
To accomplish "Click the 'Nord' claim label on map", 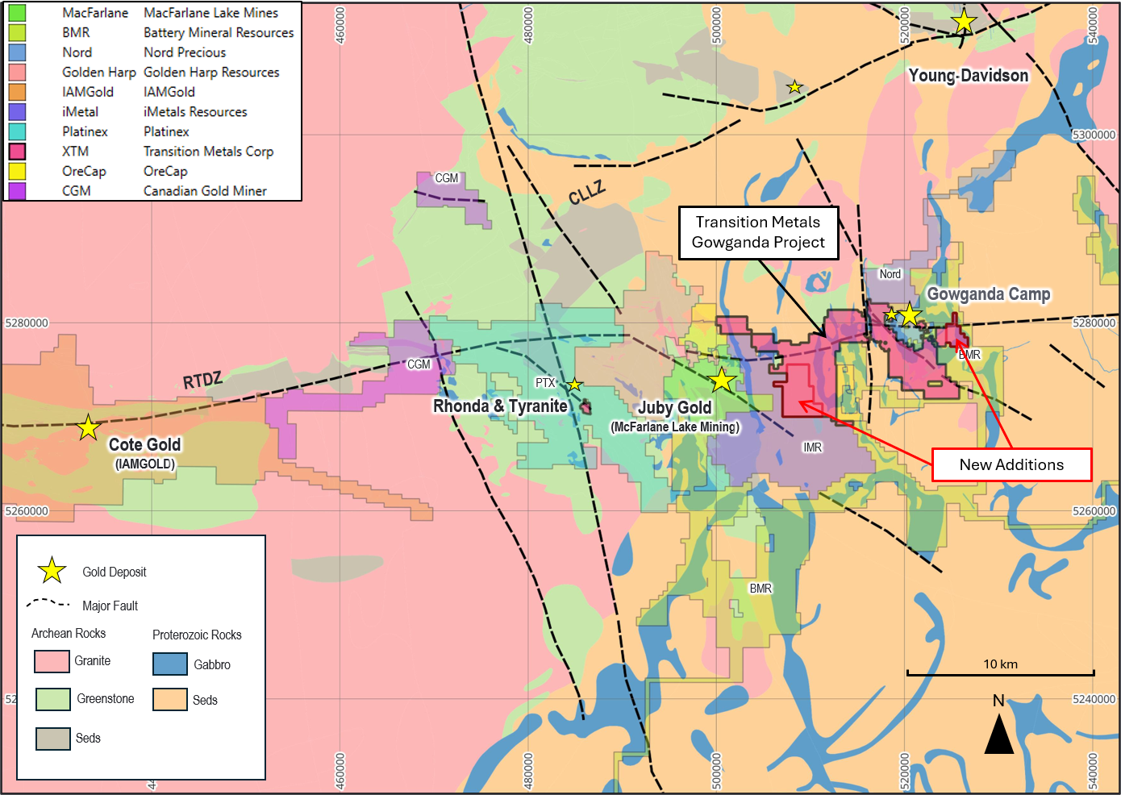I will coord(890,274).
